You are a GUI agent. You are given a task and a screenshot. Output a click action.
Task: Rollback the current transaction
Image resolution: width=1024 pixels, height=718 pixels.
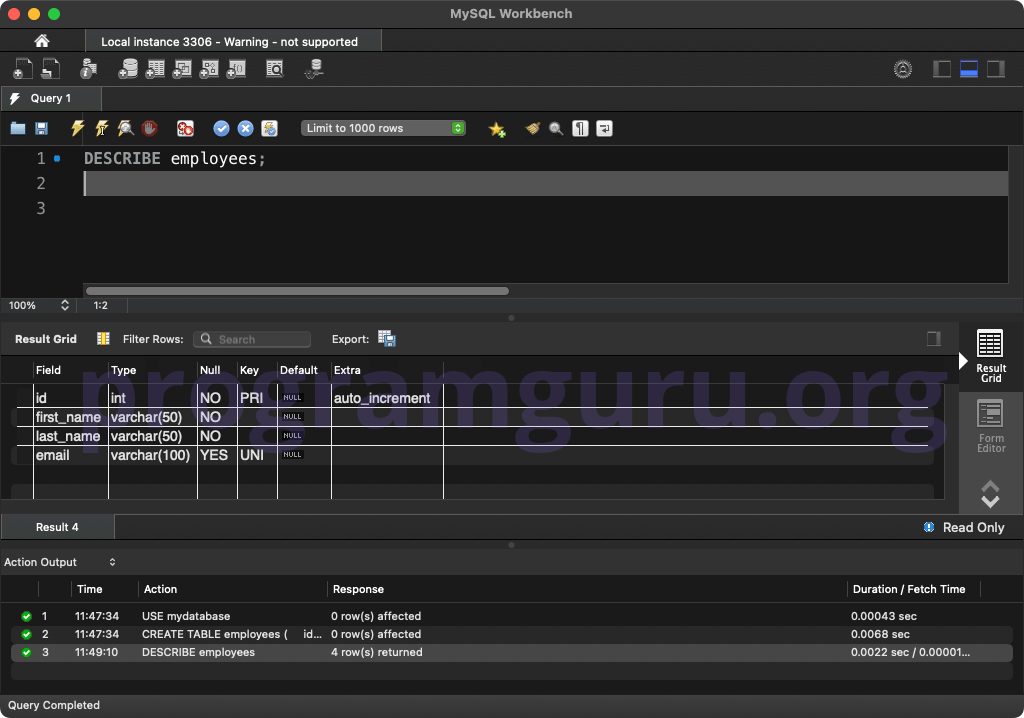[x=246, y=128]
